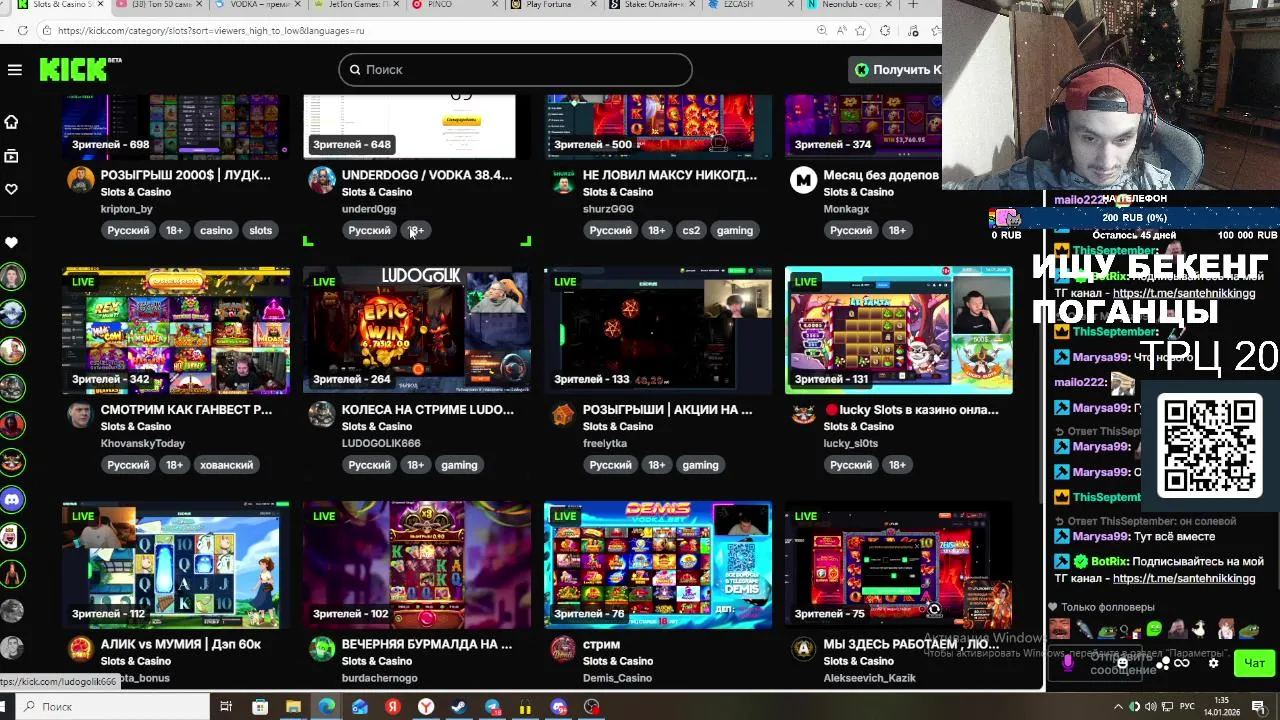Image resolution: width=1280 pixels, height=720 pixels.
Task: Add page to favorites with star icon
Action: [861, 31]
